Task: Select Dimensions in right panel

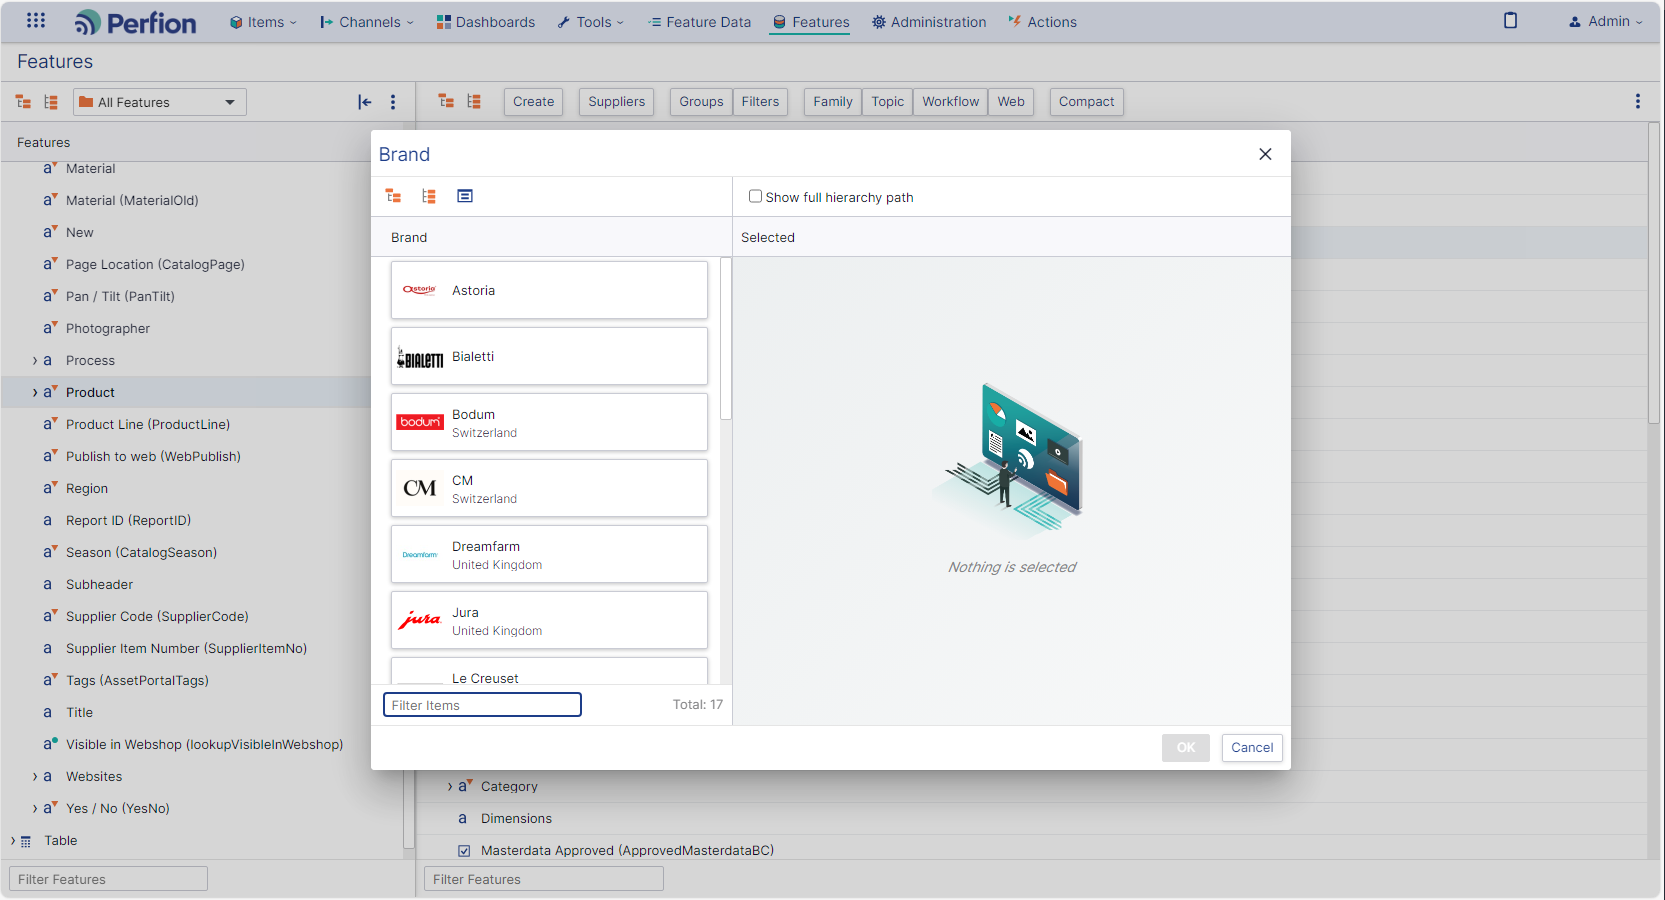Action: 516,819
